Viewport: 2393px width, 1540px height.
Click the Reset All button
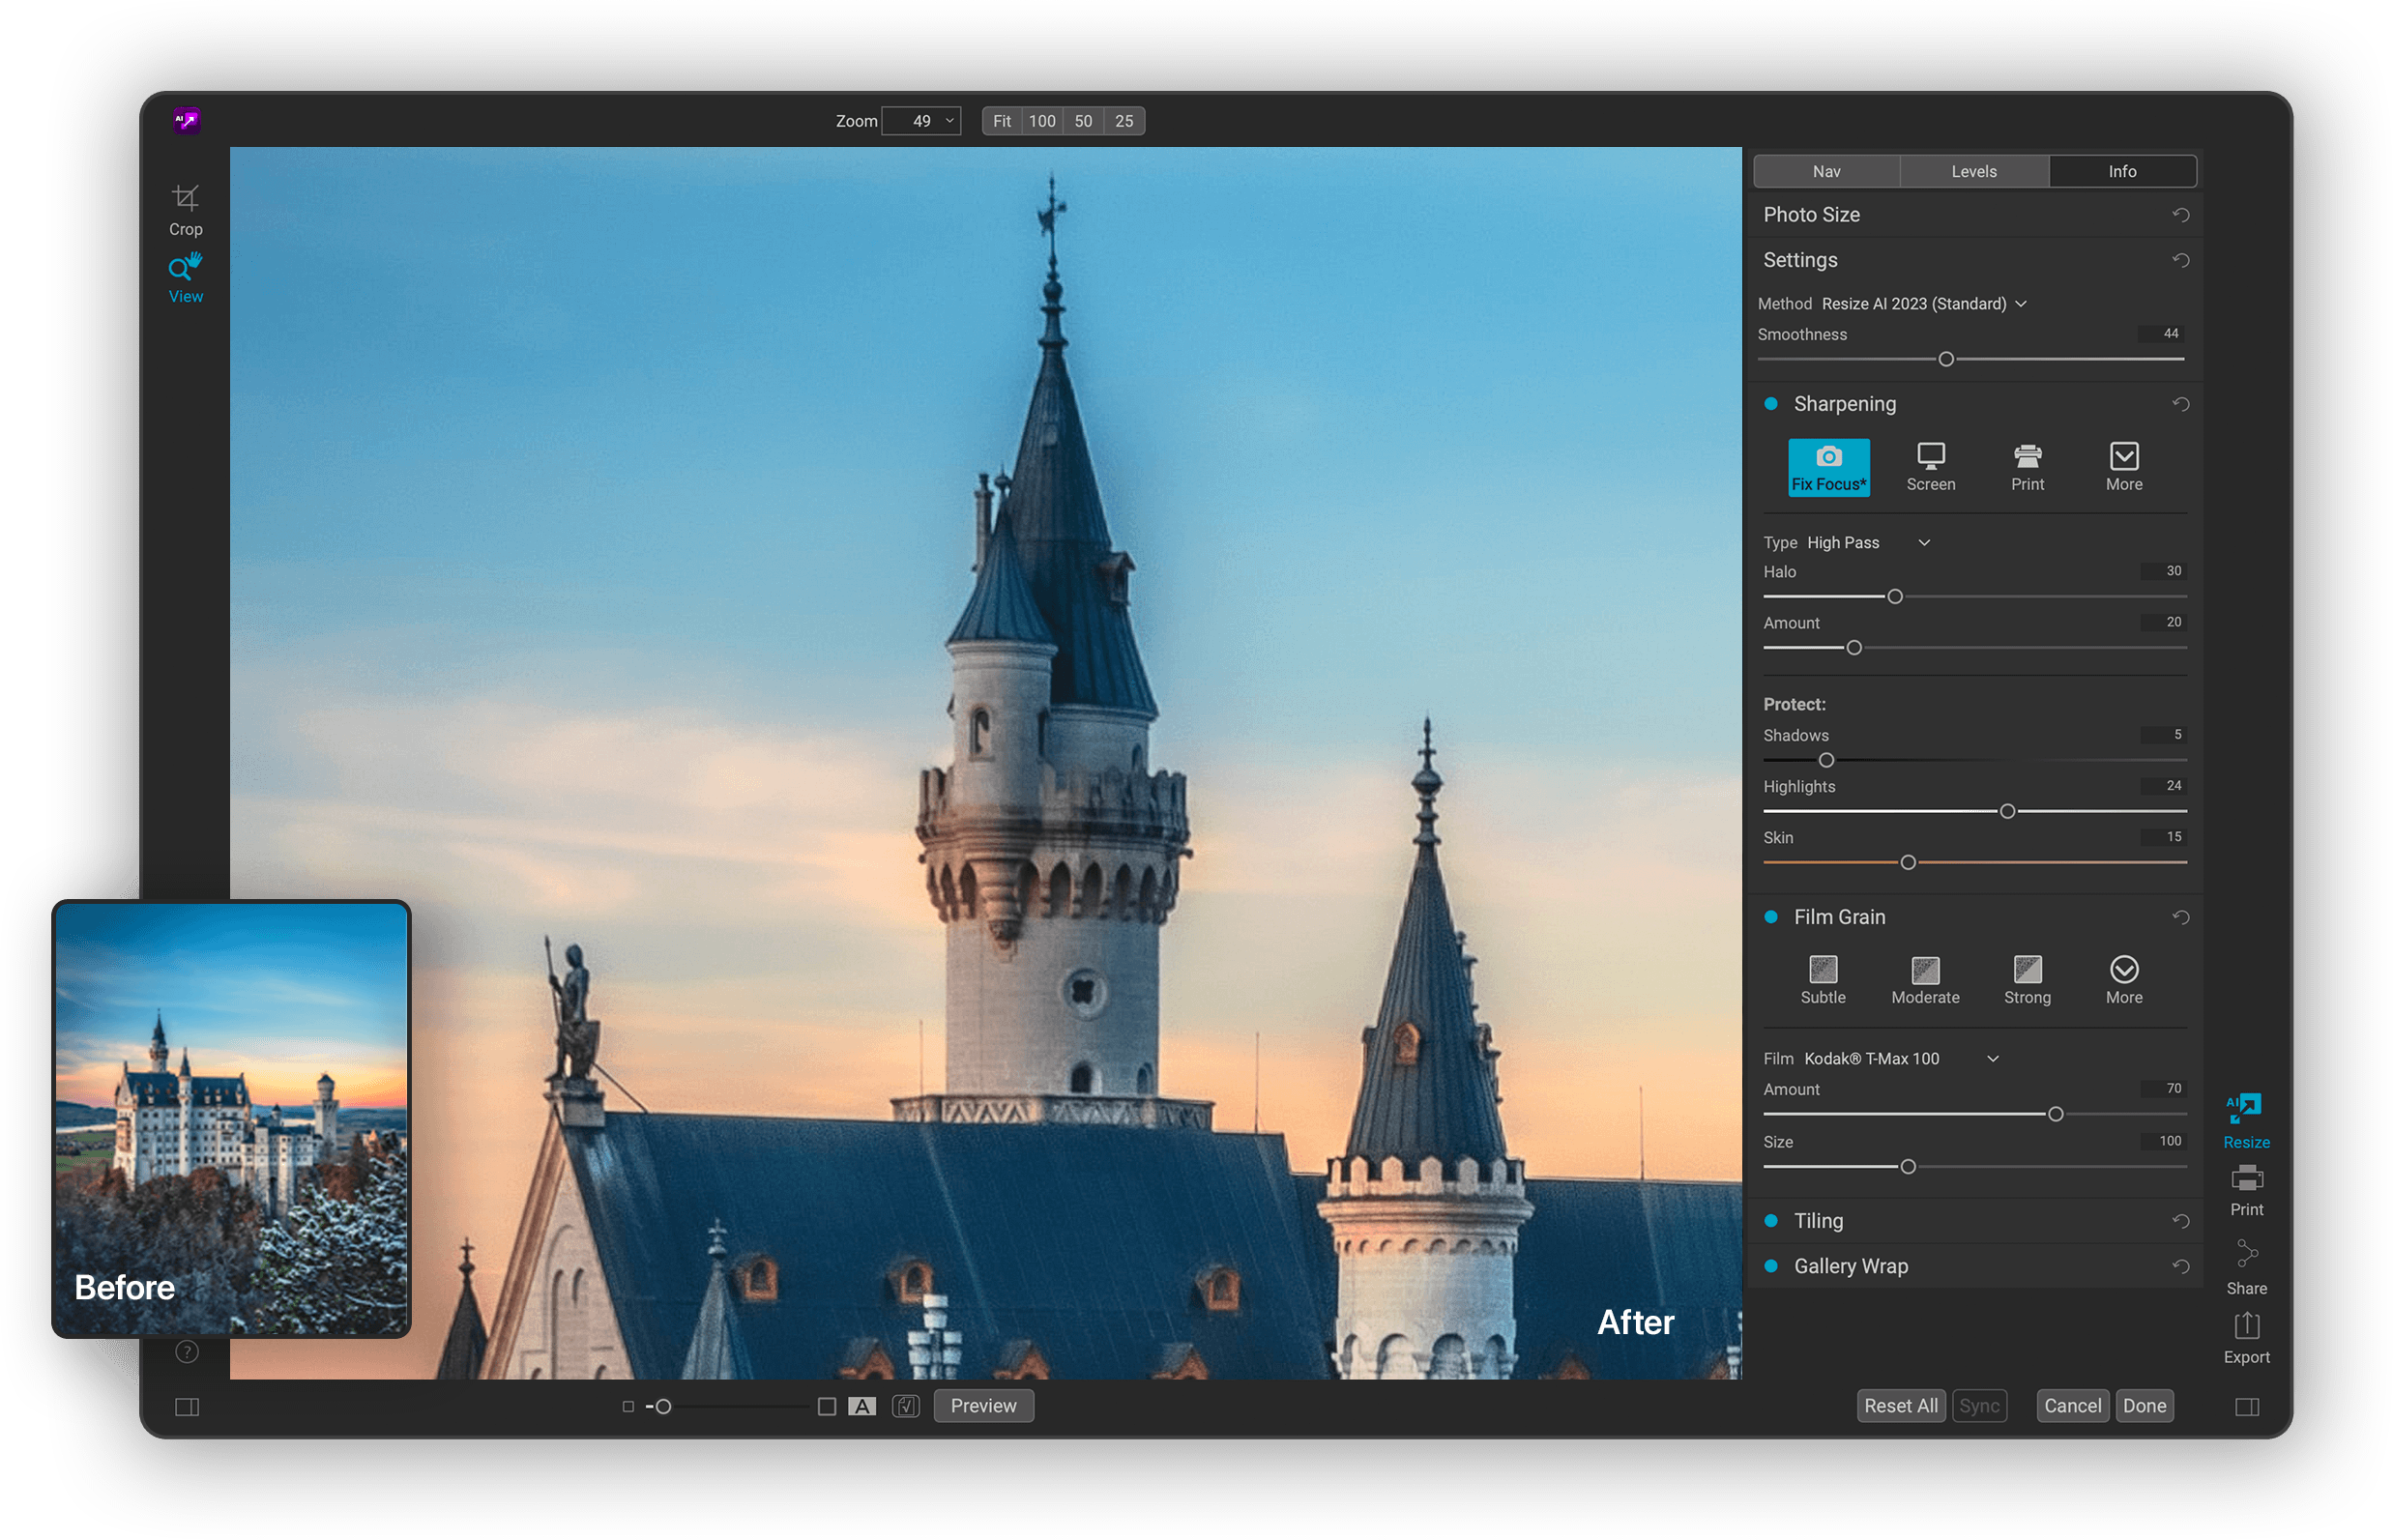point(1900,1405)
